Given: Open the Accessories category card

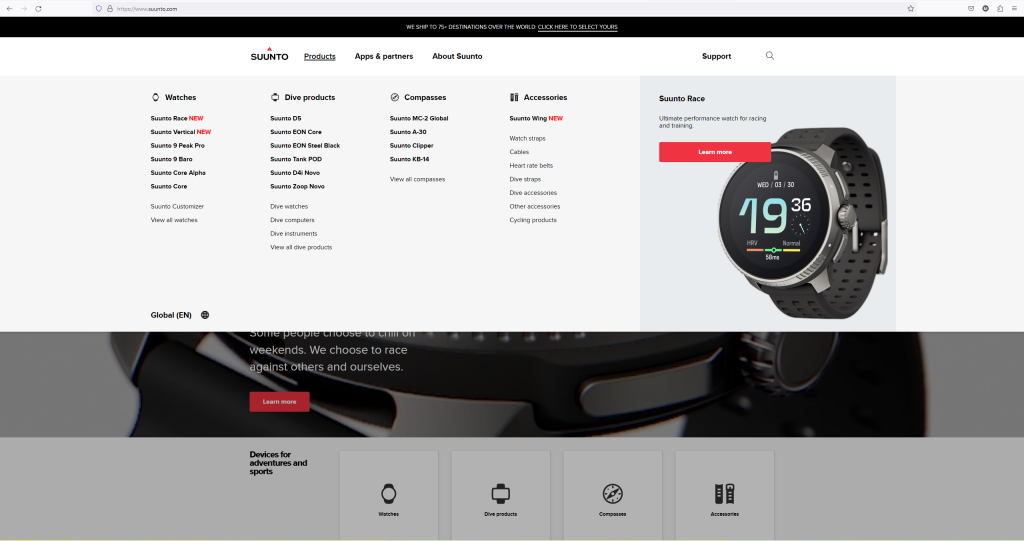Looking at the screenshot, I should pos(725,495).
